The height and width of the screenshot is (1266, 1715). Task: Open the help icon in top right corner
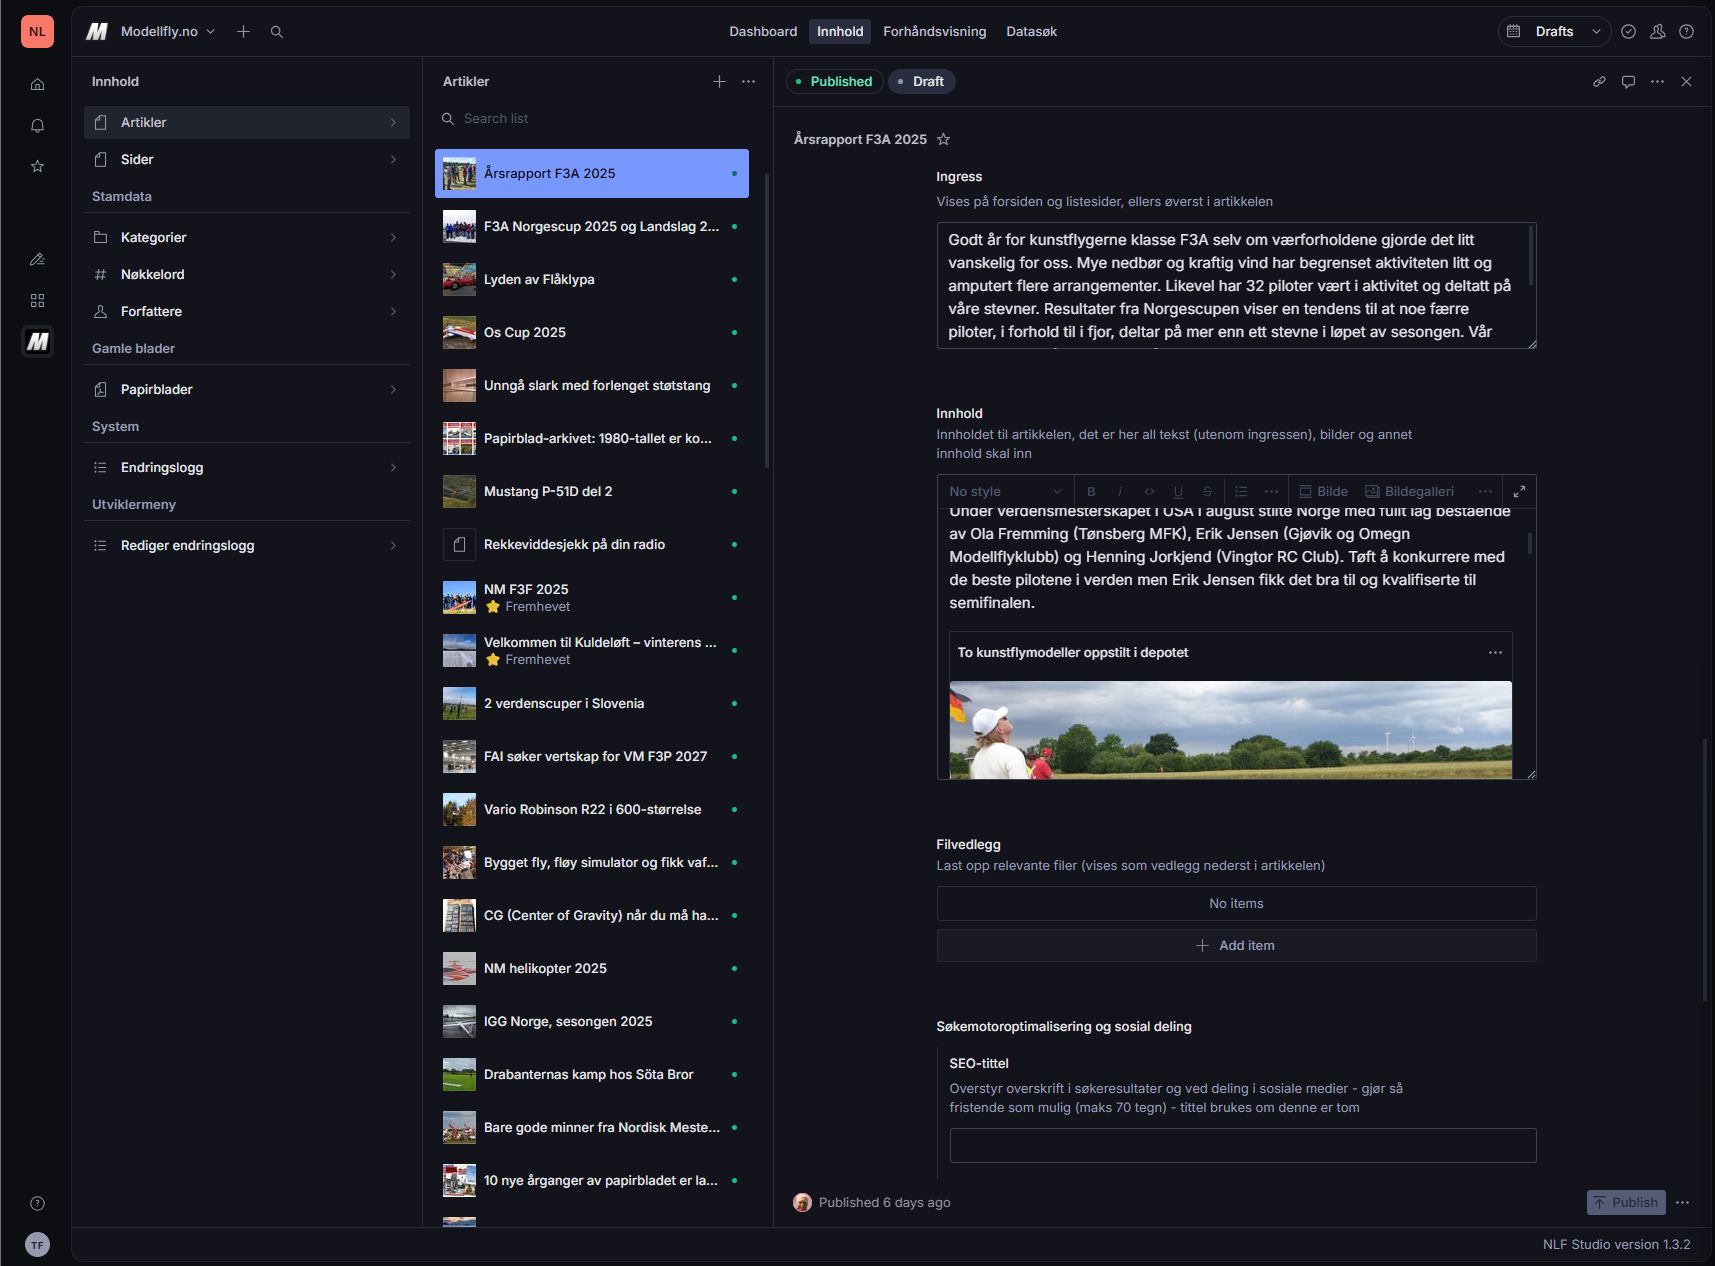pyautogui.click(x=1686, y=32)
